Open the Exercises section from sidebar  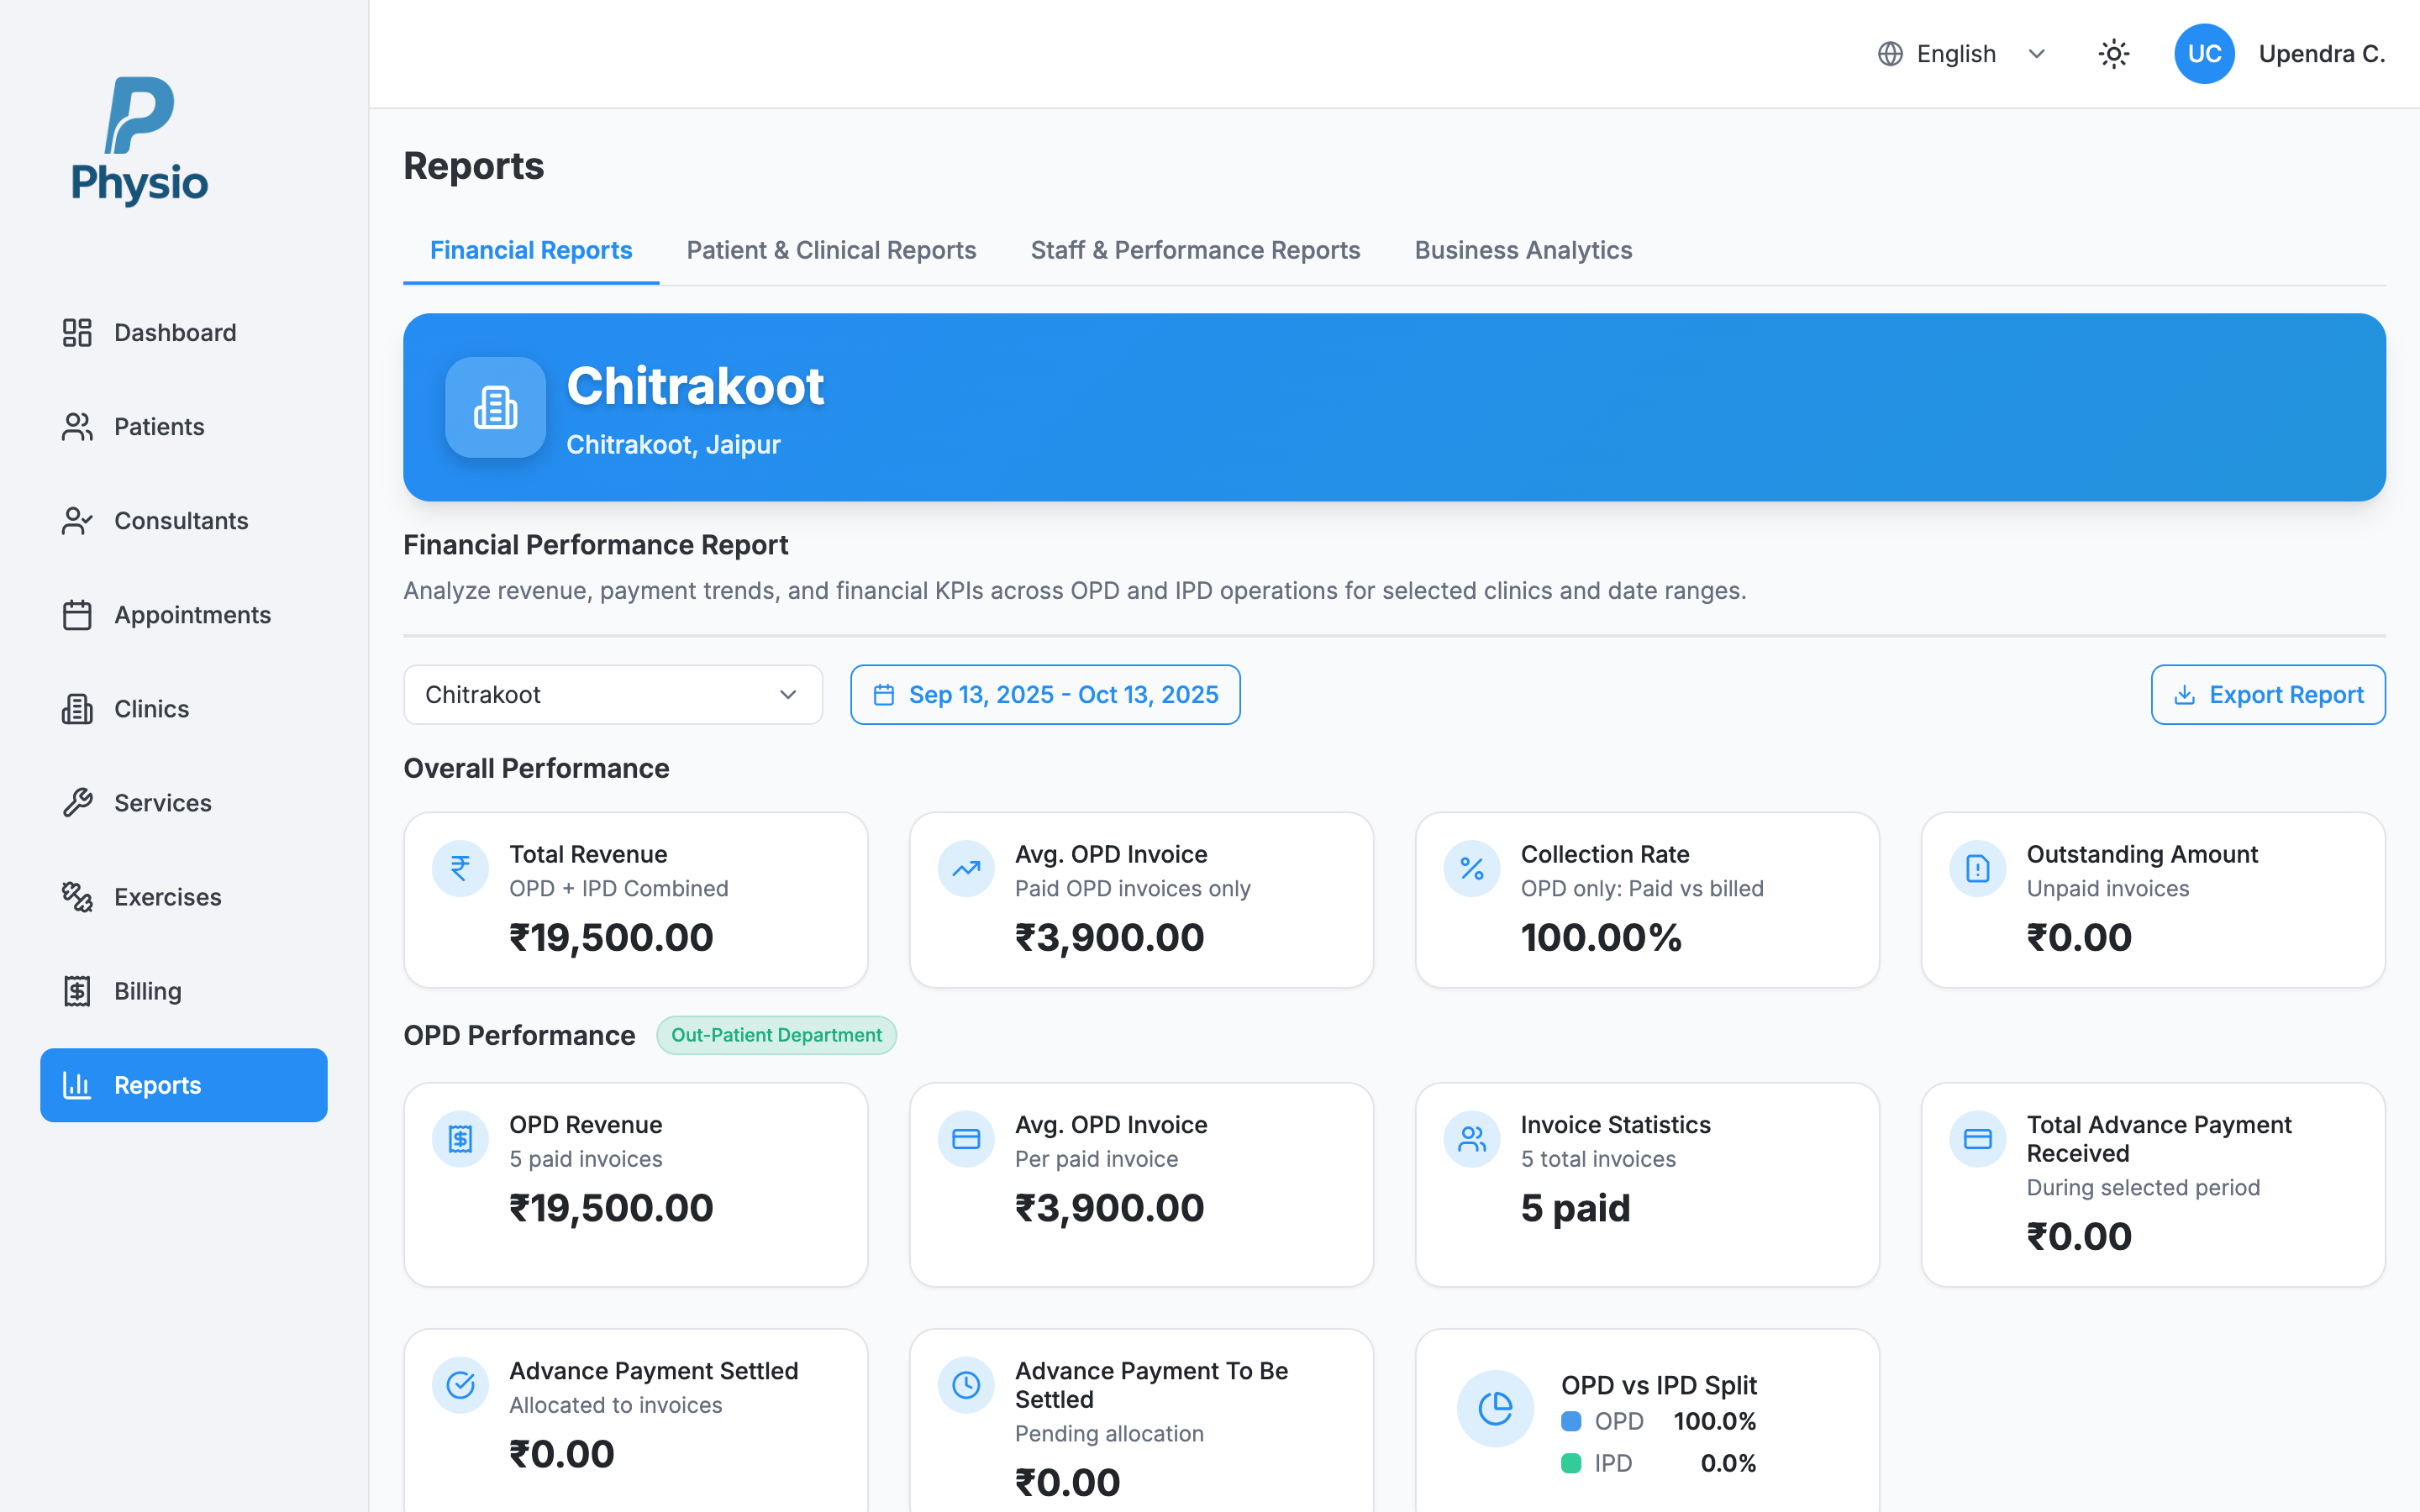click(166, 896)
